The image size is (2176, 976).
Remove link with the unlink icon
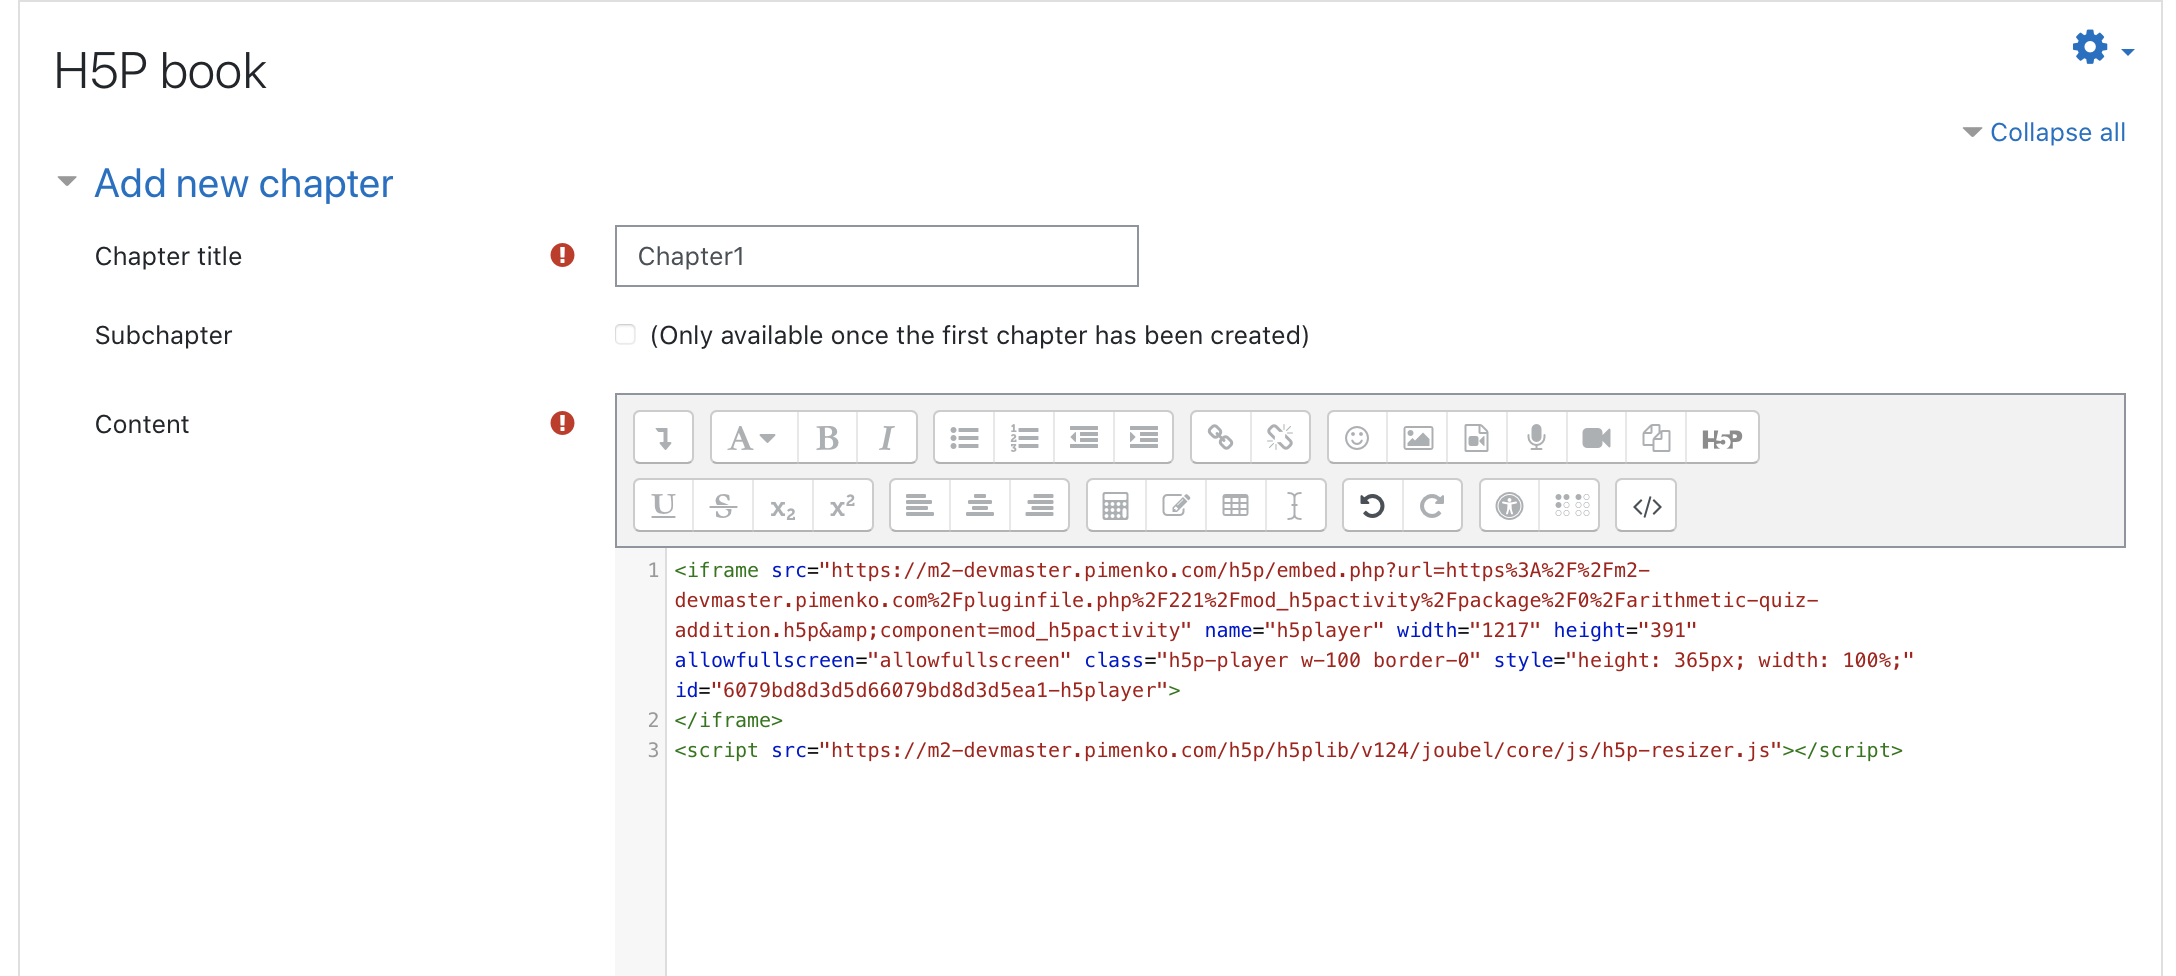pos(1280,438)
